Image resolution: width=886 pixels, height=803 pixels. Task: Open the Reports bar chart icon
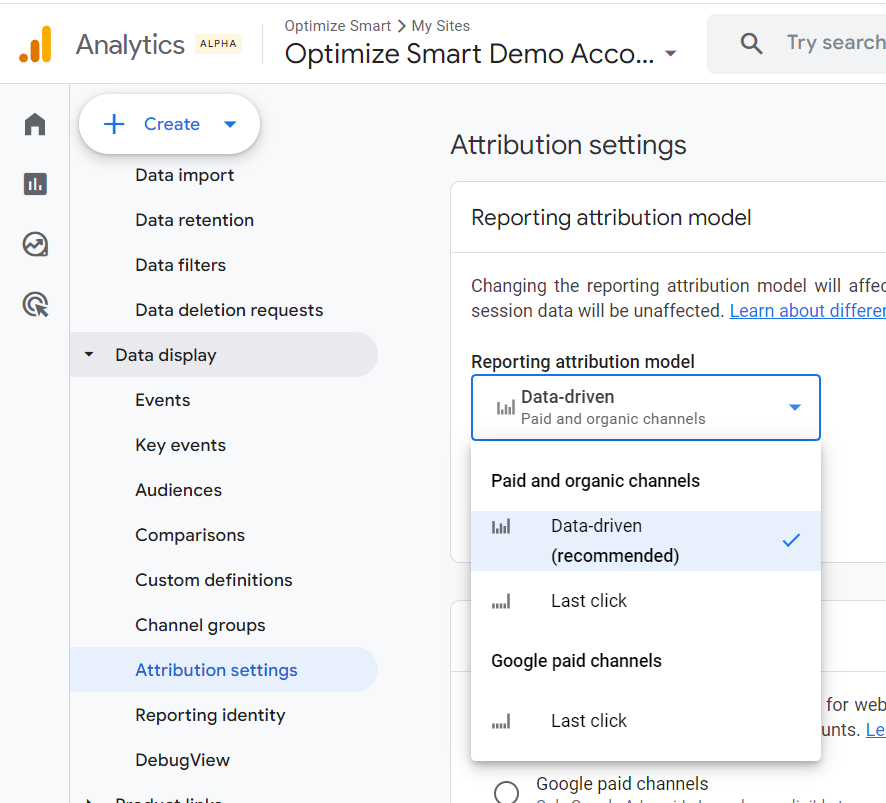[35, 184]
